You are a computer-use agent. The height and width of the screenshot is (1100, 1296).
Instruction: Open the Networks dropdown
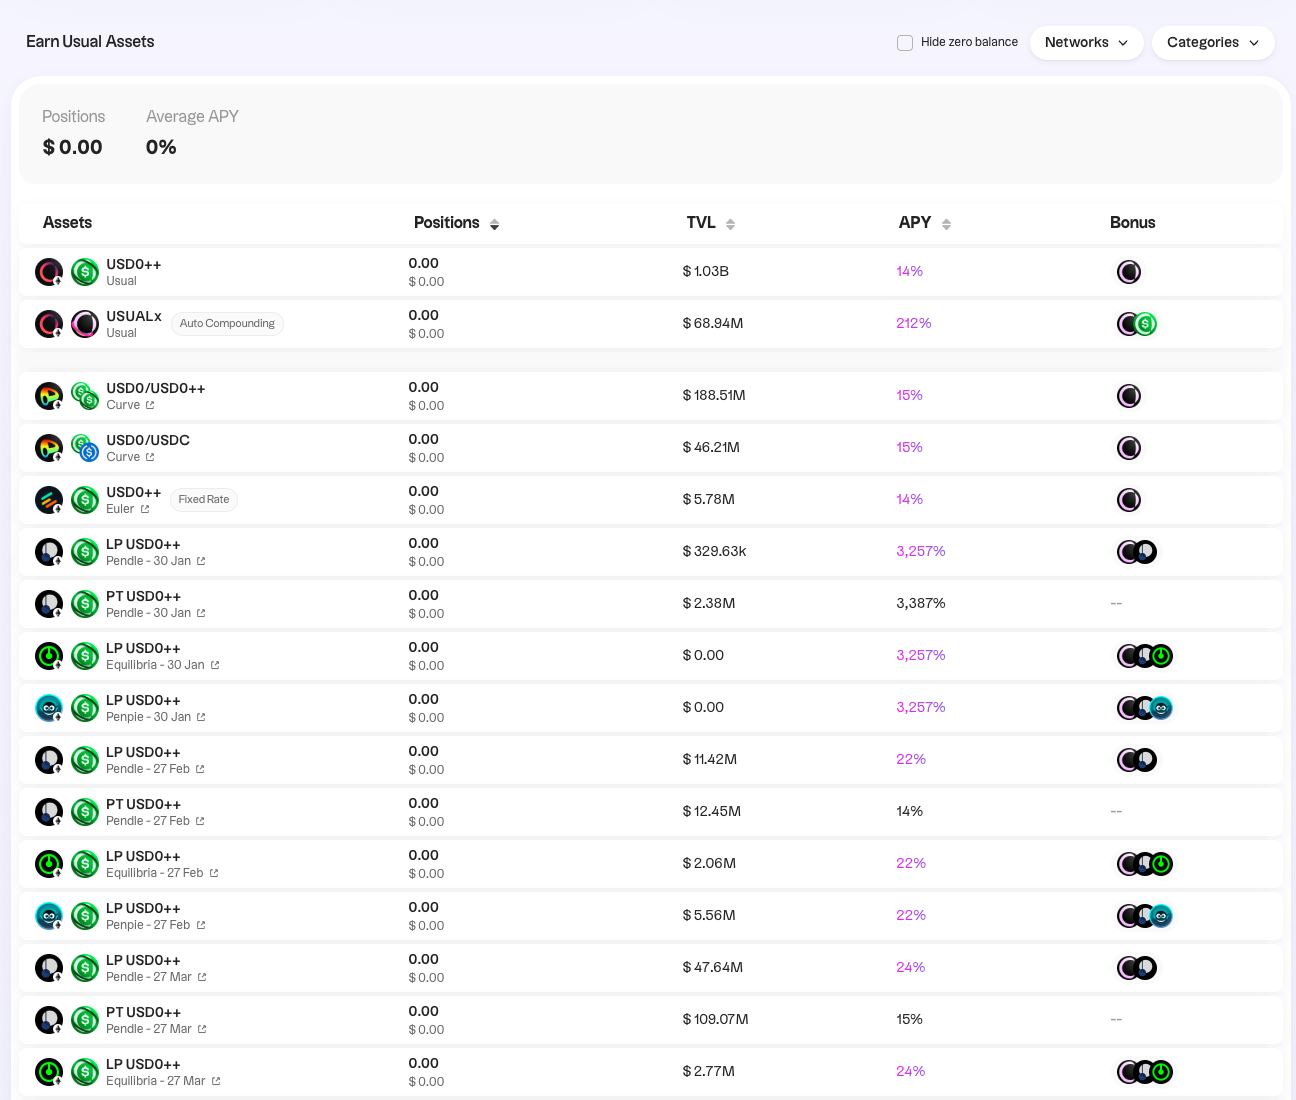pos(1086,42)
